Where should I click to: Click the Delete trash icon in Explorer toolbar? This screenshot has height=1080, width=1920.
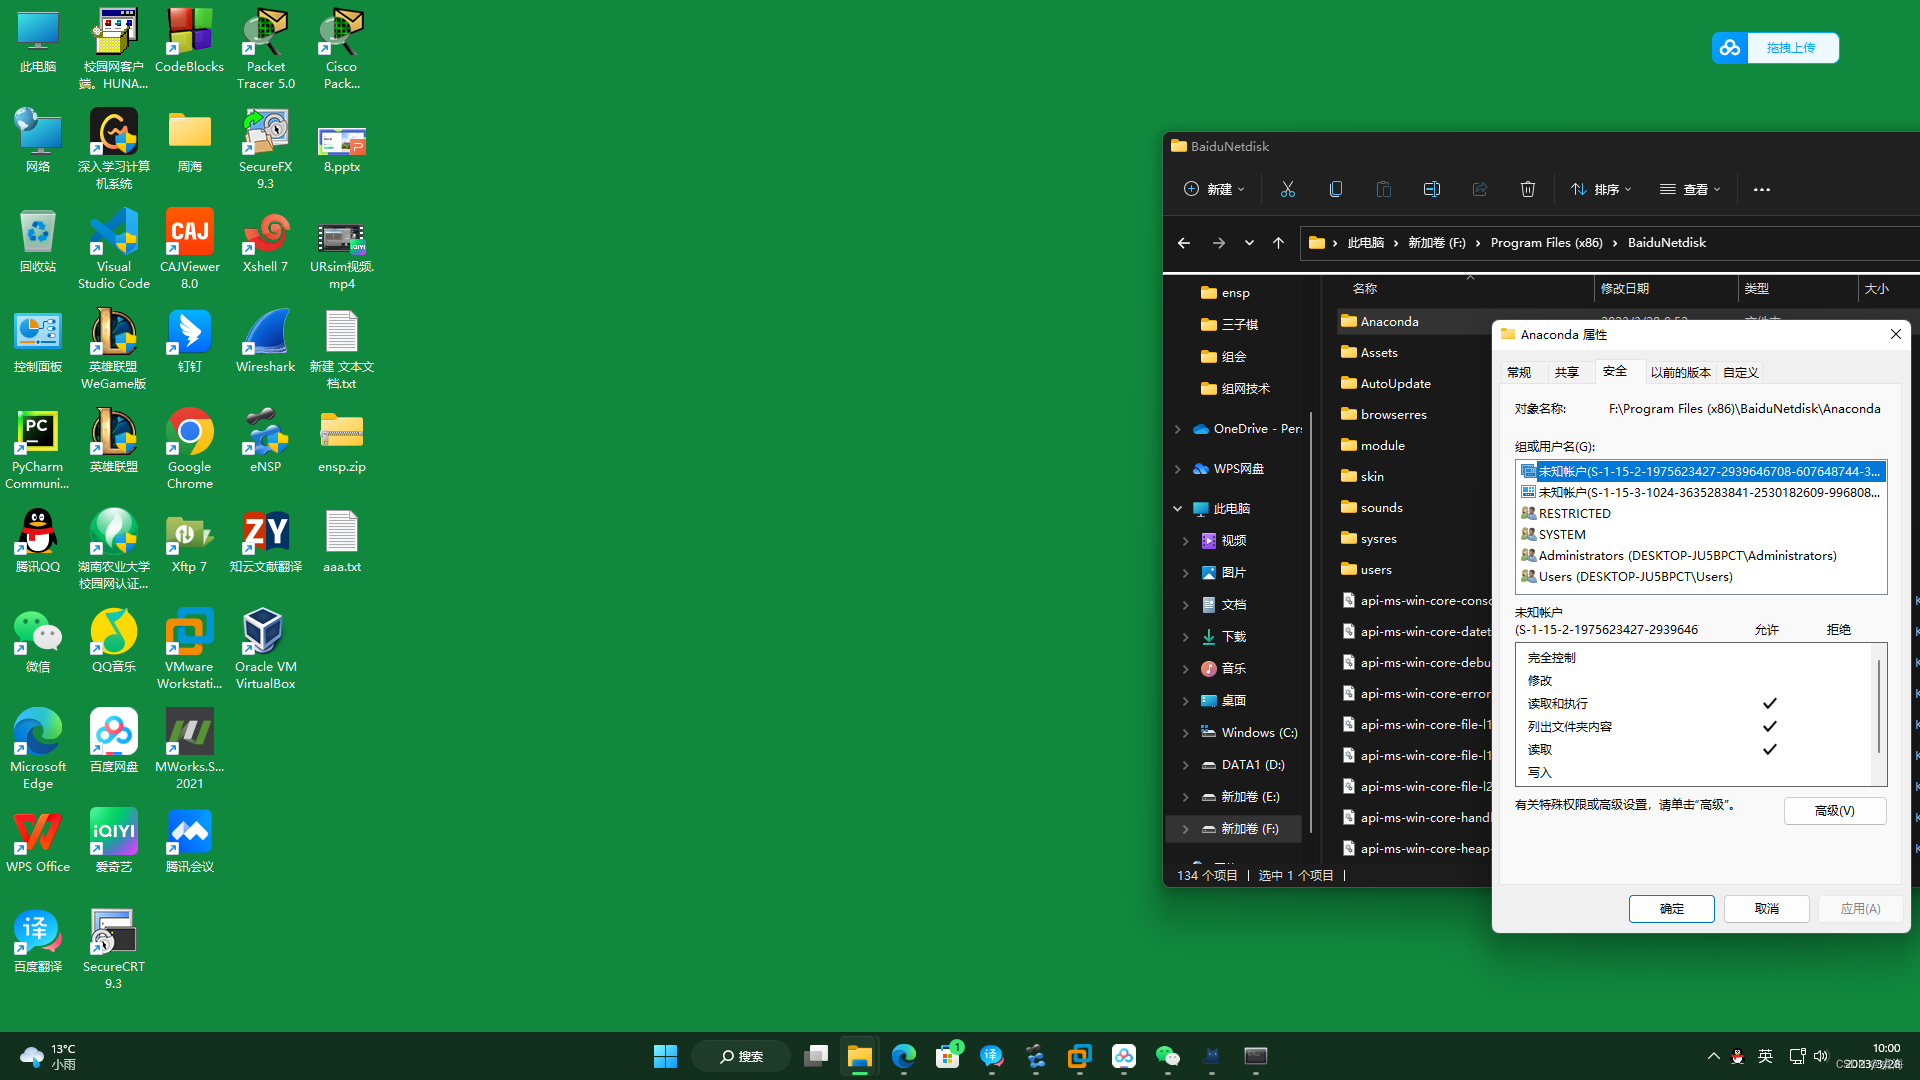point(1527,189)
